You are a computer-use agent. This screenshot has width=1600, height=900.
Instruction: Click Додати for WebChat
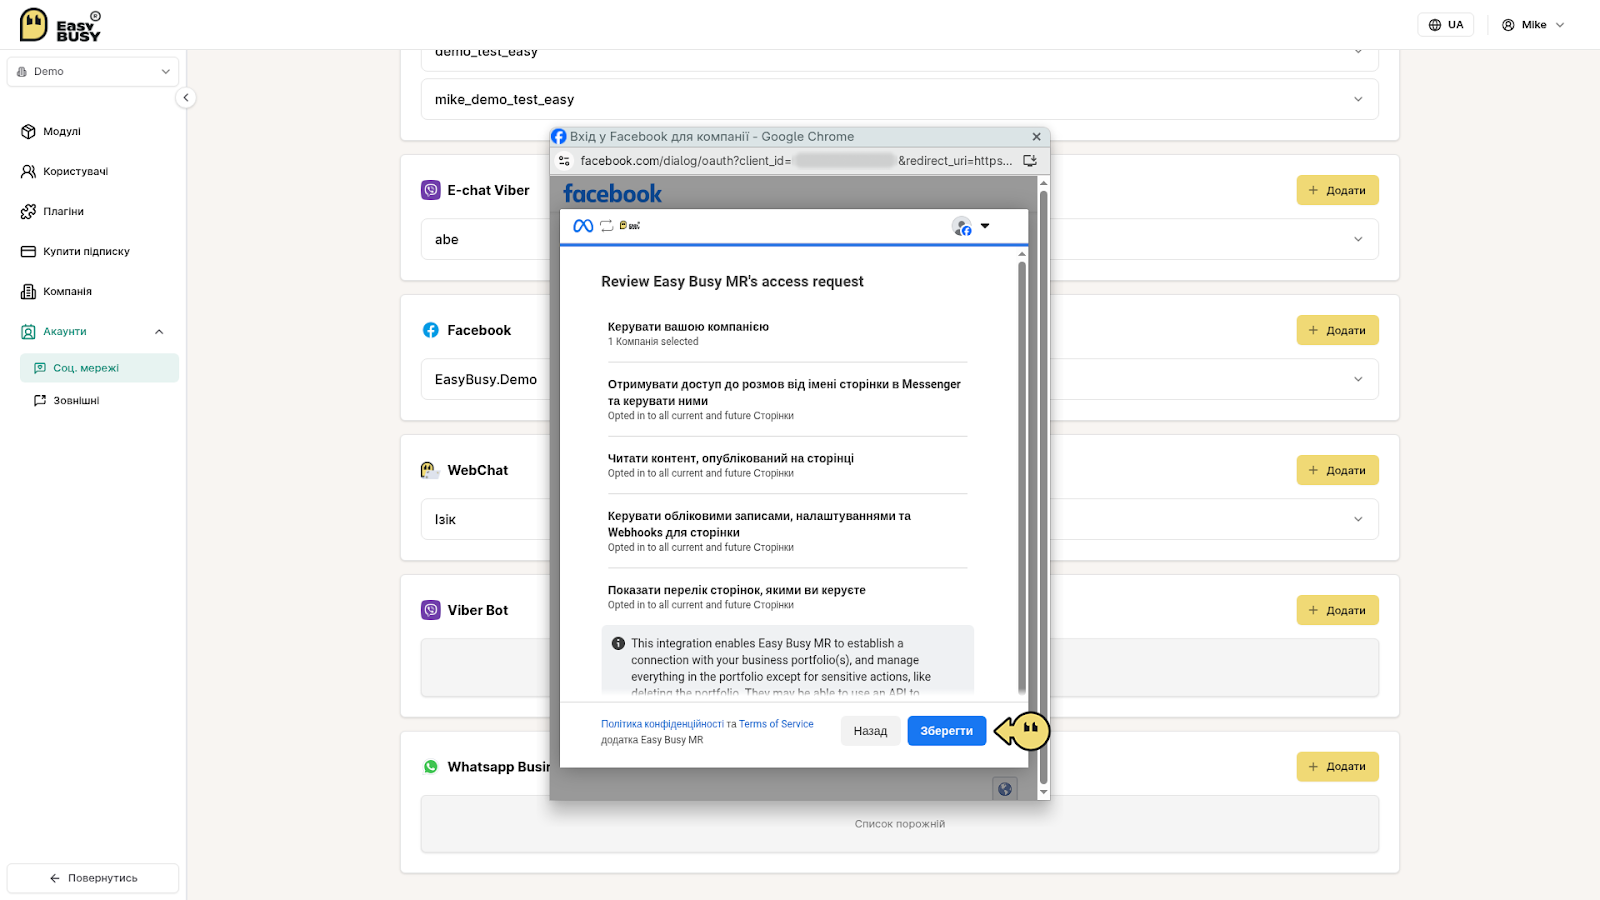click(x=1337, y=470)
